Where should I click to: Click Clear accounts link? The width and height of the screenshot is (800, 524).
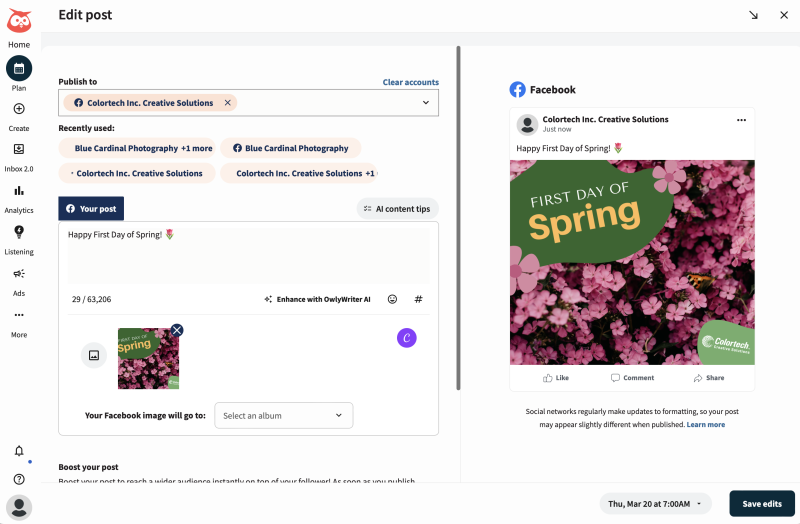411,82
